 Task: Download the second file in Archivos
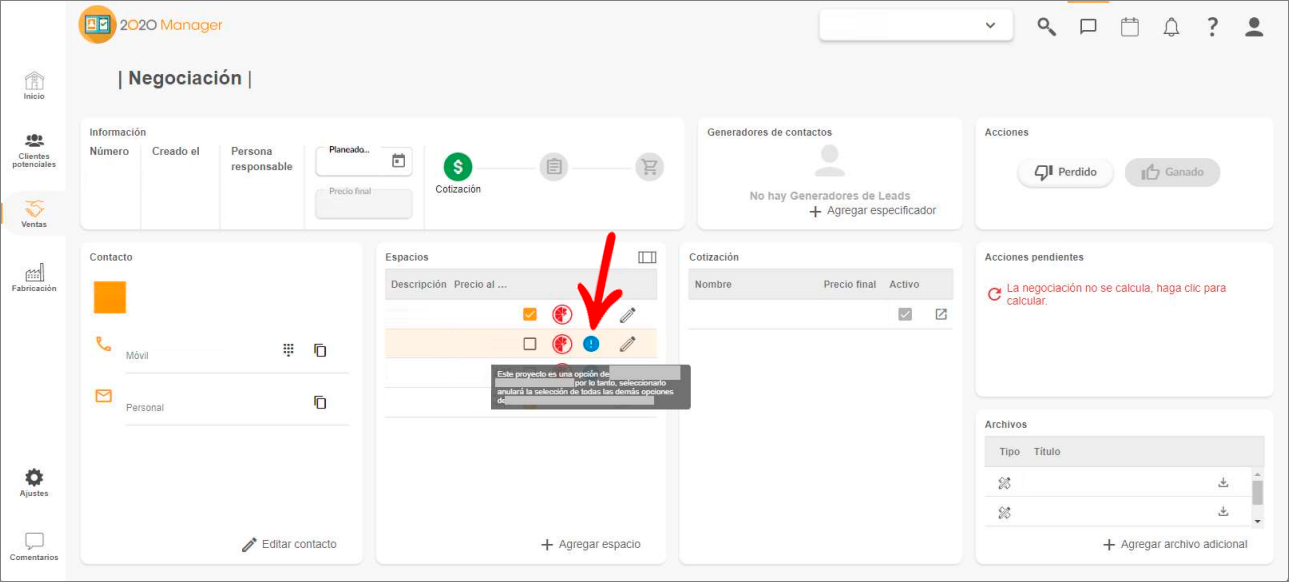click(x=1223, y=511)
